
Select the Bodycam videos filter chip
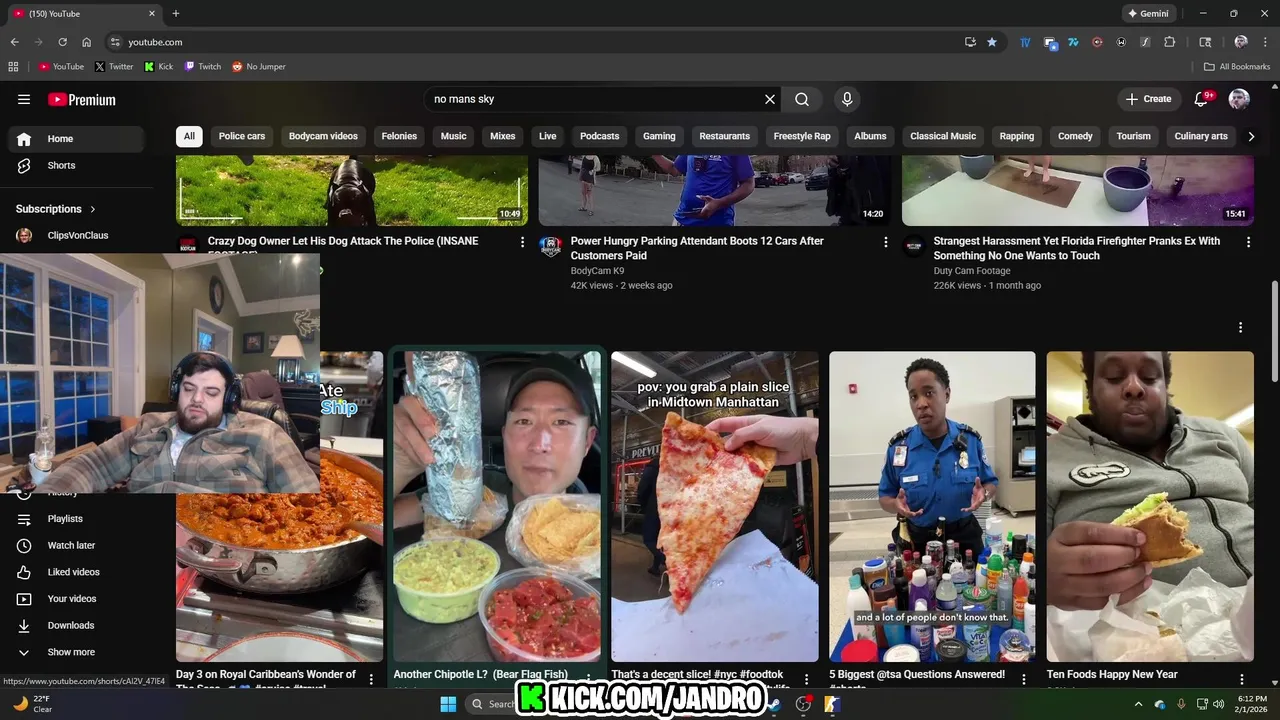tap(323, 136)
